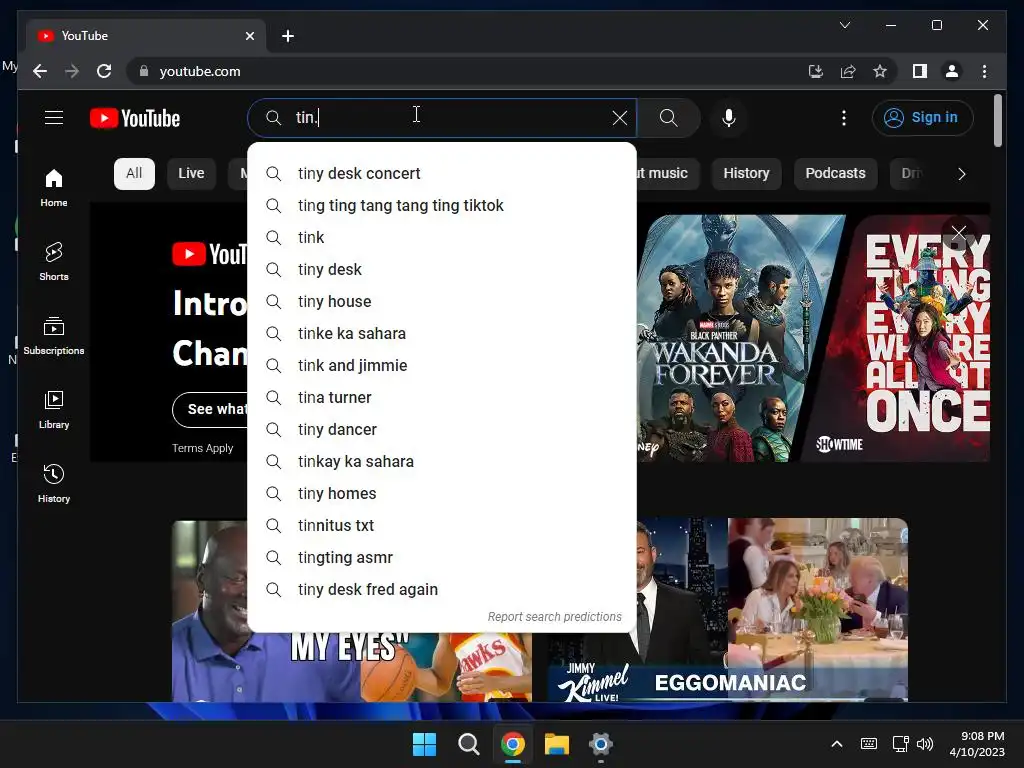Choose suggestion tink and jimmie

pyautogui.click(x=442, y=365)
